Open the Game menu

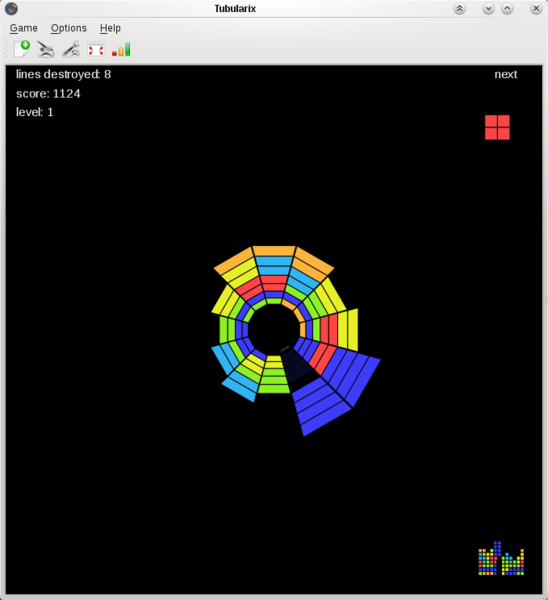tap(23, 28)
